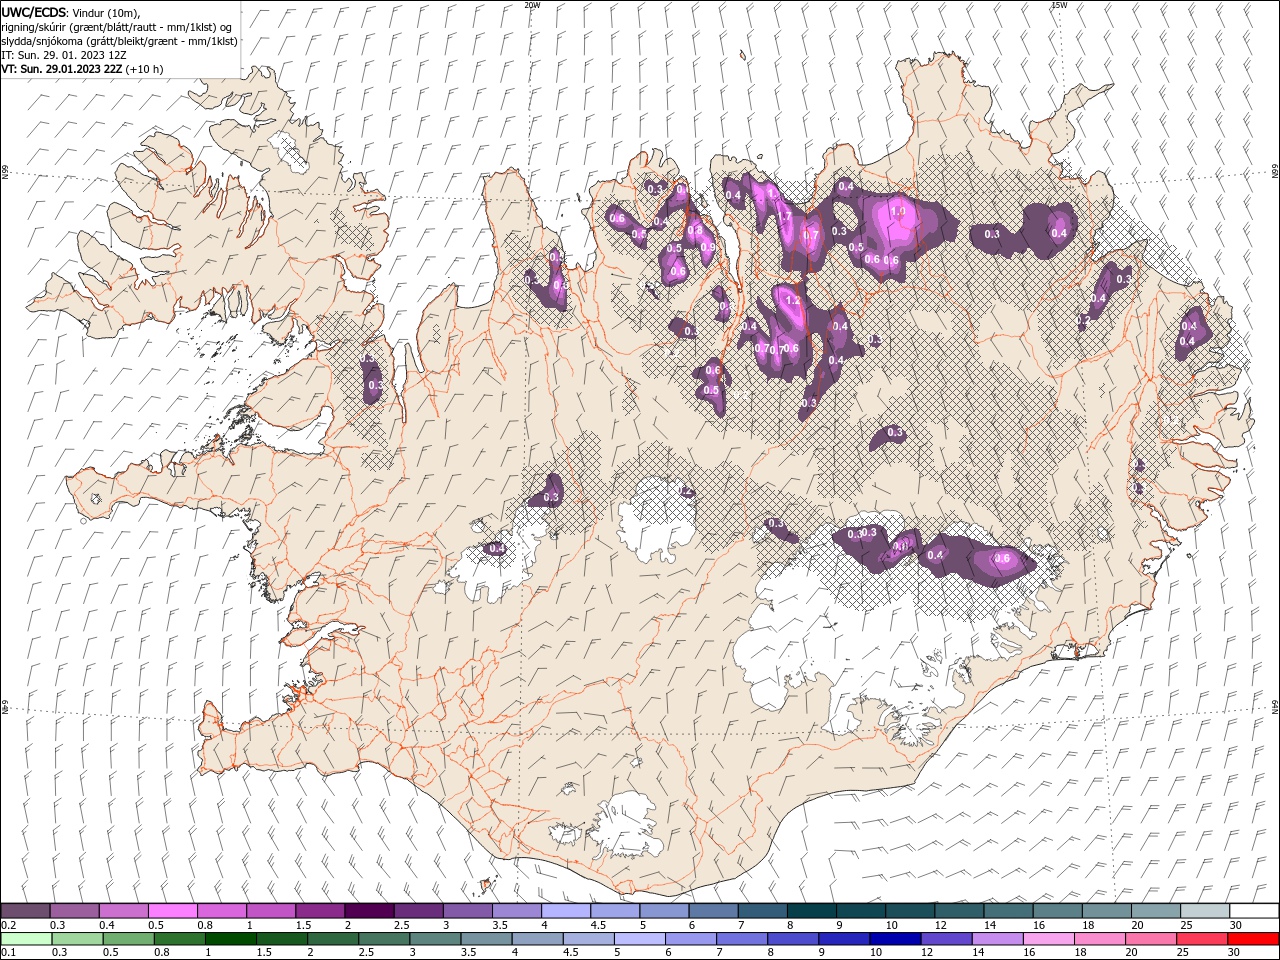Image resolution: width=1280 pixels, height=960 pixels.
Task: Click the '1.2' snowfall value on the map
Action: (x=794, y=300)
